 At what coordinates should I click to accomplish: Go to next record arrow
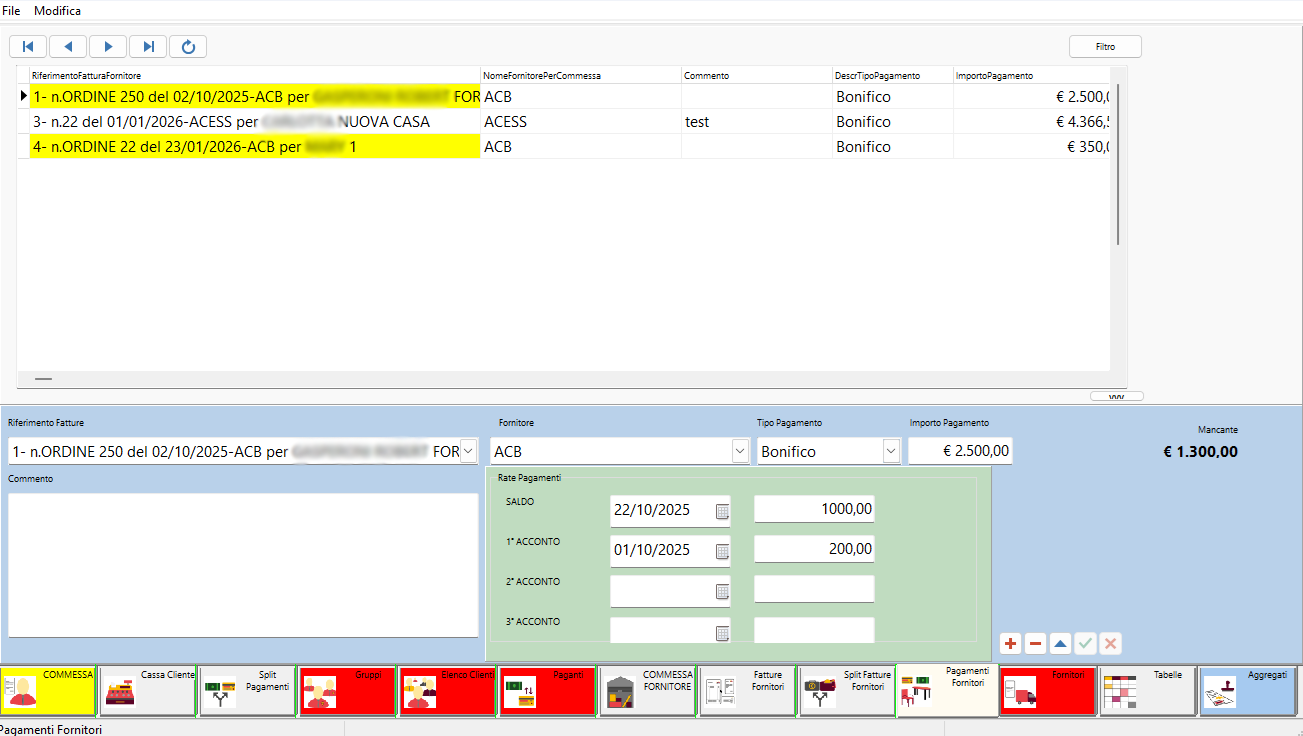(x=108, y=46)
